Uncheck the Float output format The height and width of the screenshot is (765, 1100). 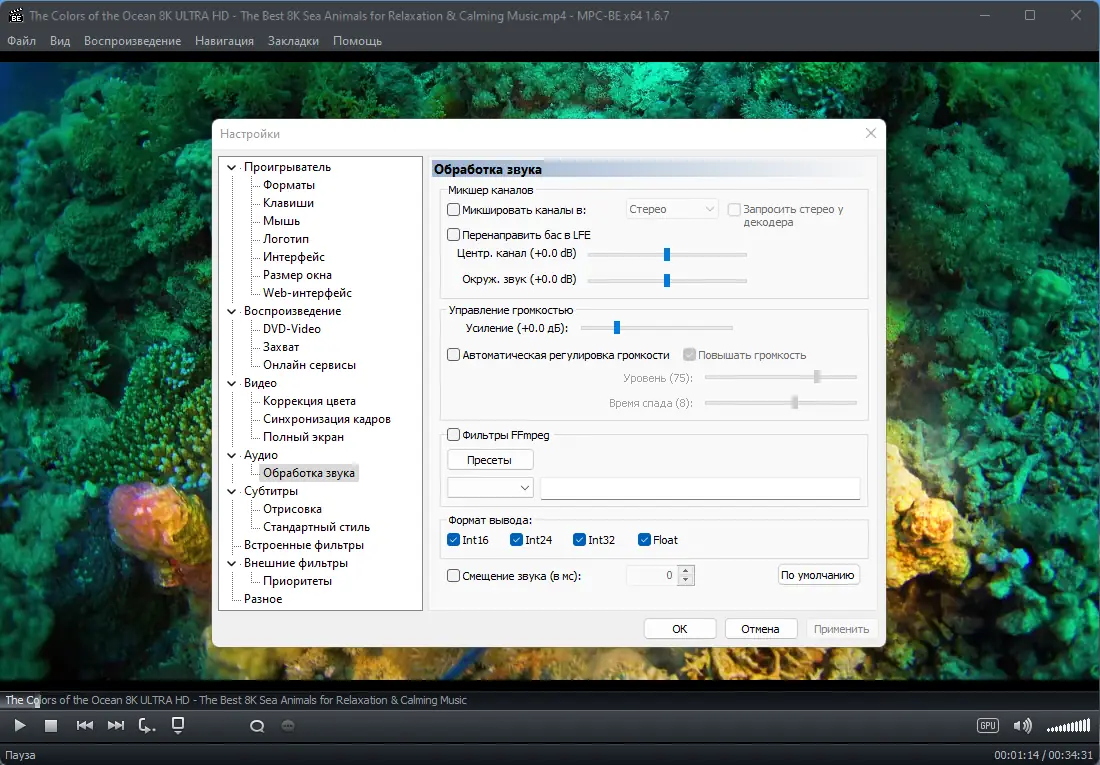tap(644, 540)
